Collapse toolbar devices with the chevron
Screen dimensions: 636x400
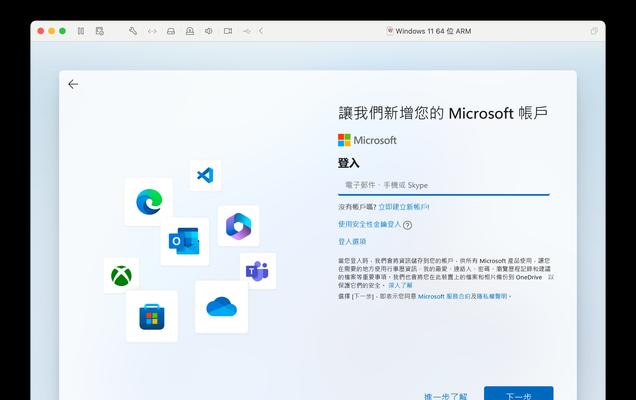[x=261, y=31]
